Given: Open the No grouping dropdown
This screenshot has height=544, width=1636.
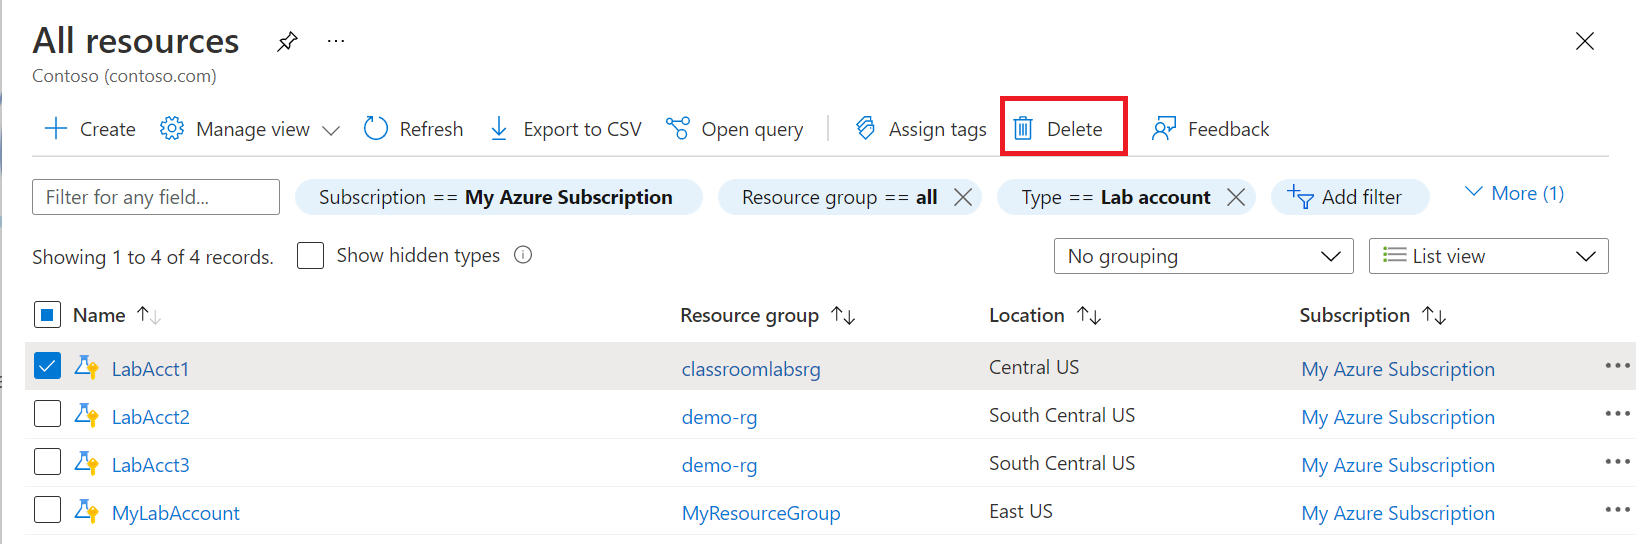Looking at the screenshot, I should coord(1204,256).
